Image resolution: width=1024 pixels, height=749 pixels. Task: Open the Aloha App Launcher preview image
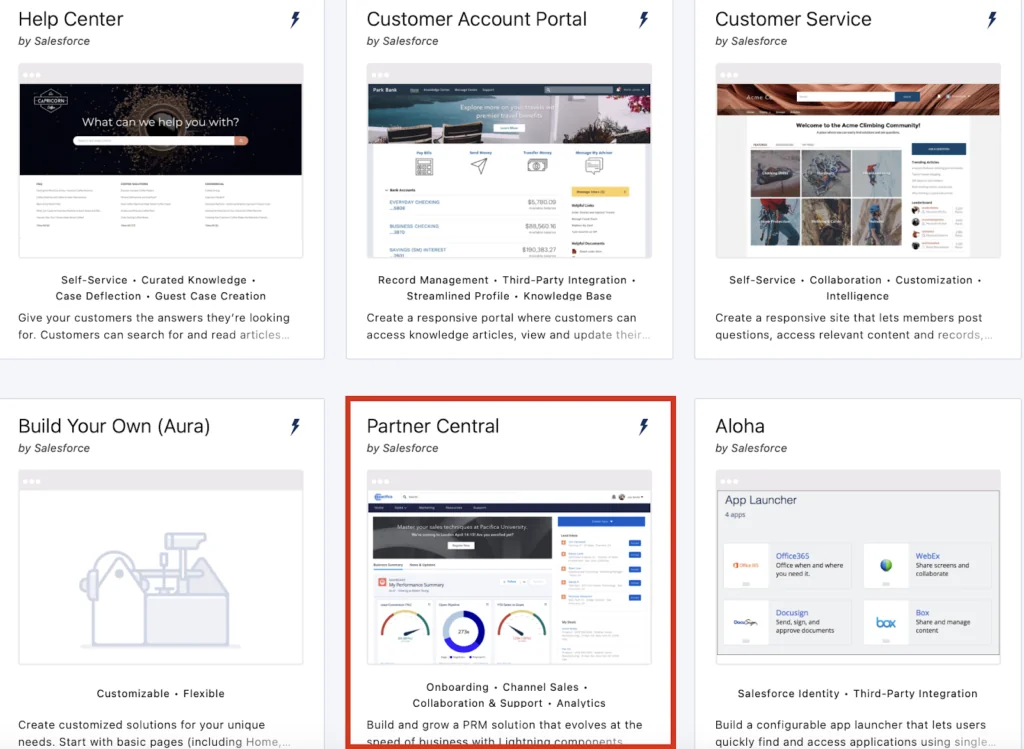pyautogui.click(x=858, y=567)
